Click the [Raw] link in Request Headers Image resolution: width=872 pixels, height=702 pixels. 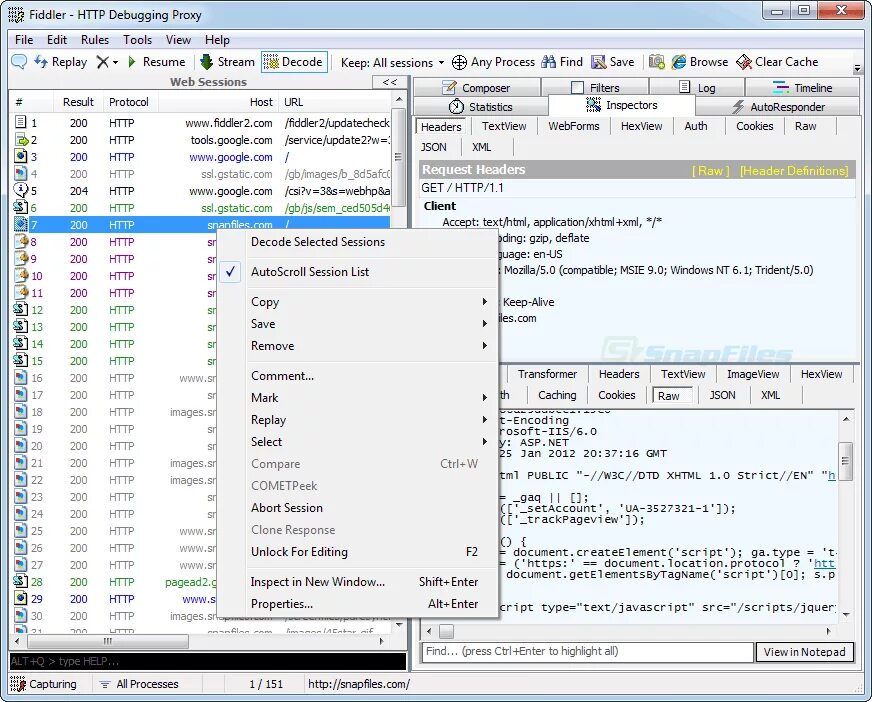[710, 171]
